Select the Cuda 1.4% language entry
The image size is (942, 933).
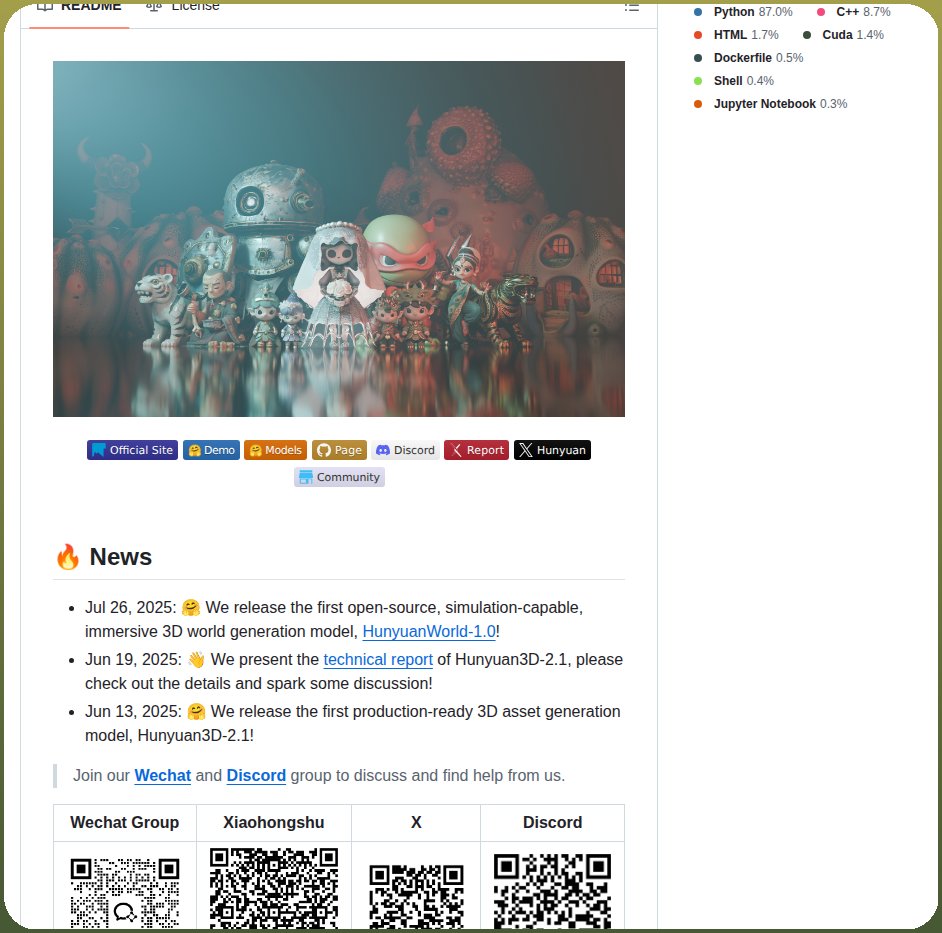(x=843, y=35)
